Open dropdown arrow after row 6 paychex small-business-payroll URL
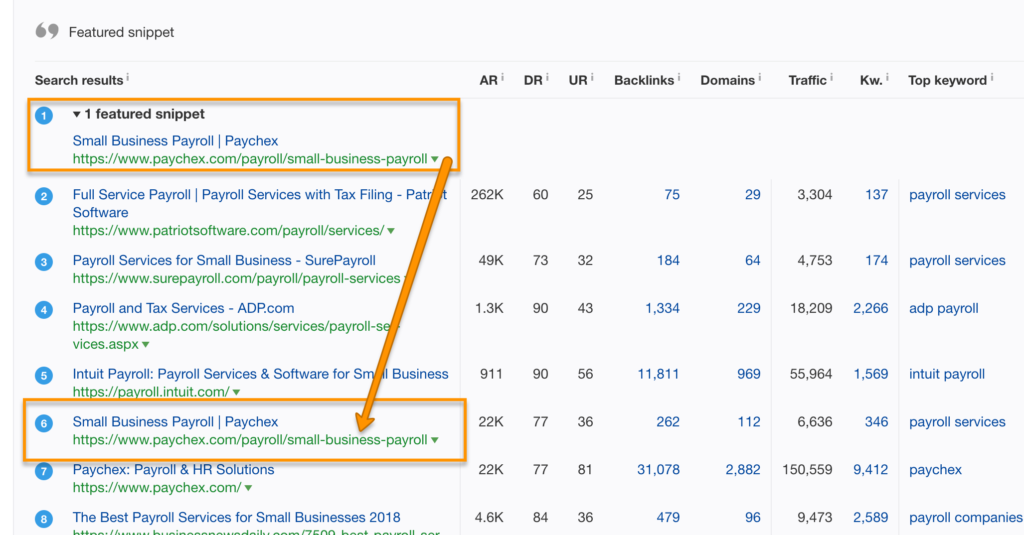Viewport: 1024px width, 535px height. [434, 440]
